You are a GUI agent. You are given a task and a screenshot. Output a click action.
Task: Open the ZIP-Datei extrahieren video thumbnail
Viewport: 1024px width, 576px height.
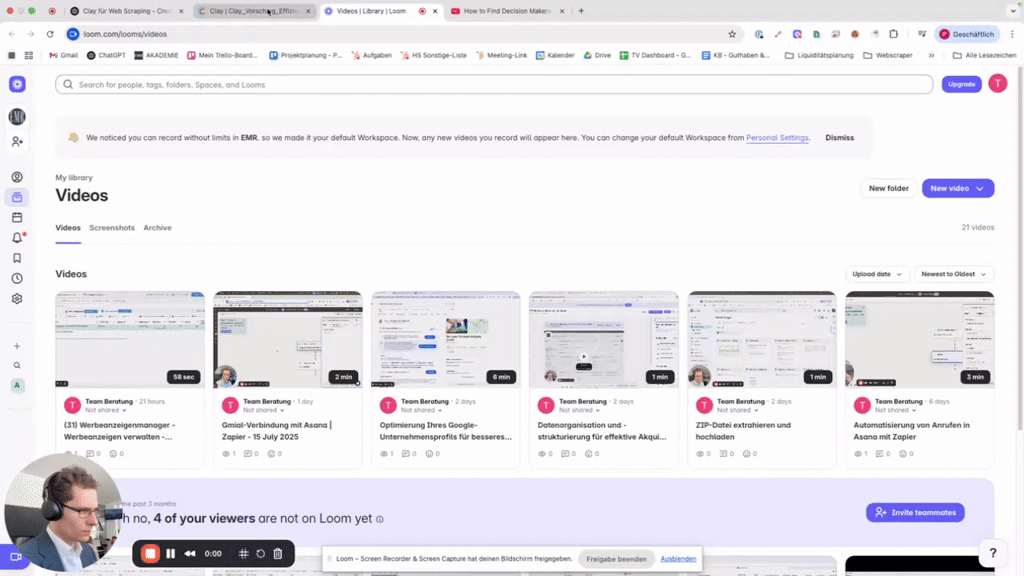(x=761, y=339)
